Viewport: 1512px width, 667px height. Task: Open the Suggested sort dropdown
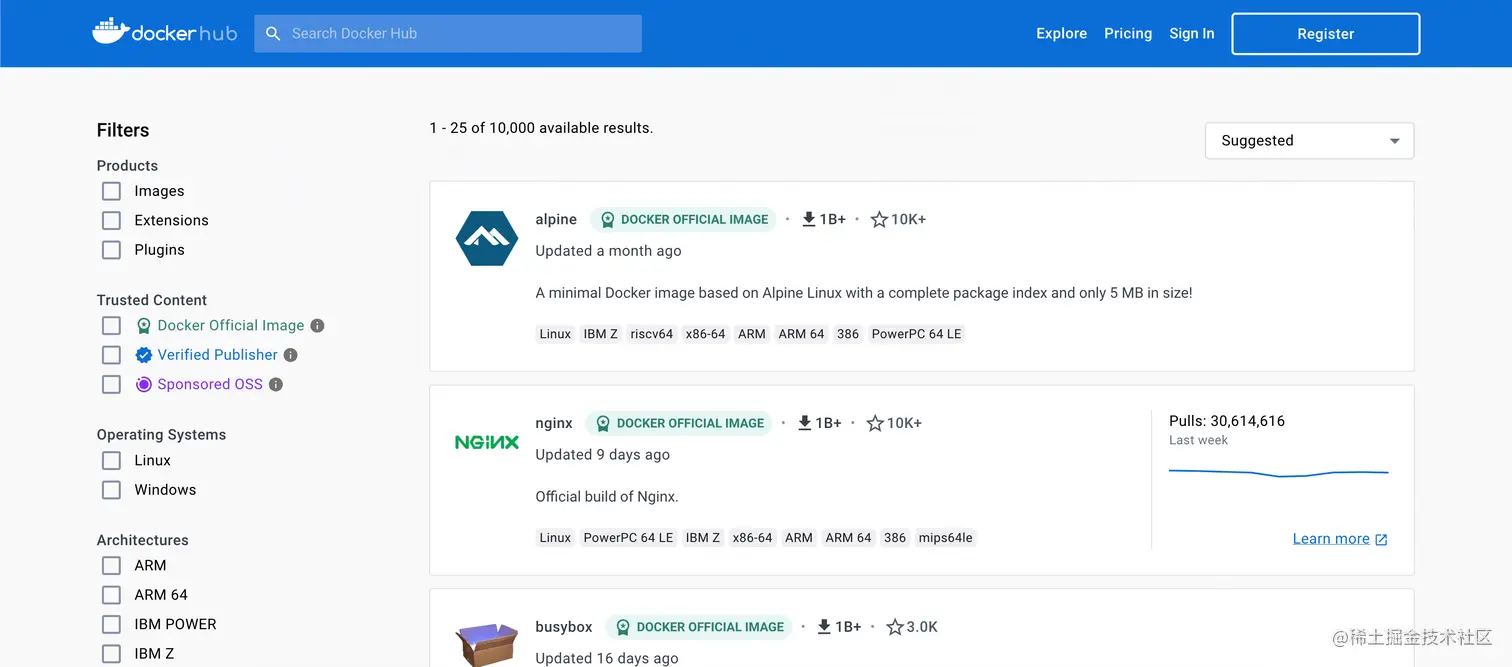[x=1309, y=141]
